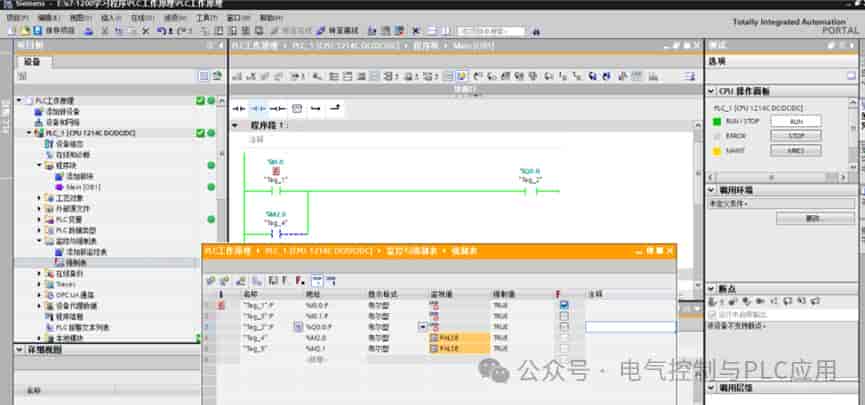This screenshot has width=865, height=405.
Task: Insert an empty box instruction
Action: [x=297, y=109]
